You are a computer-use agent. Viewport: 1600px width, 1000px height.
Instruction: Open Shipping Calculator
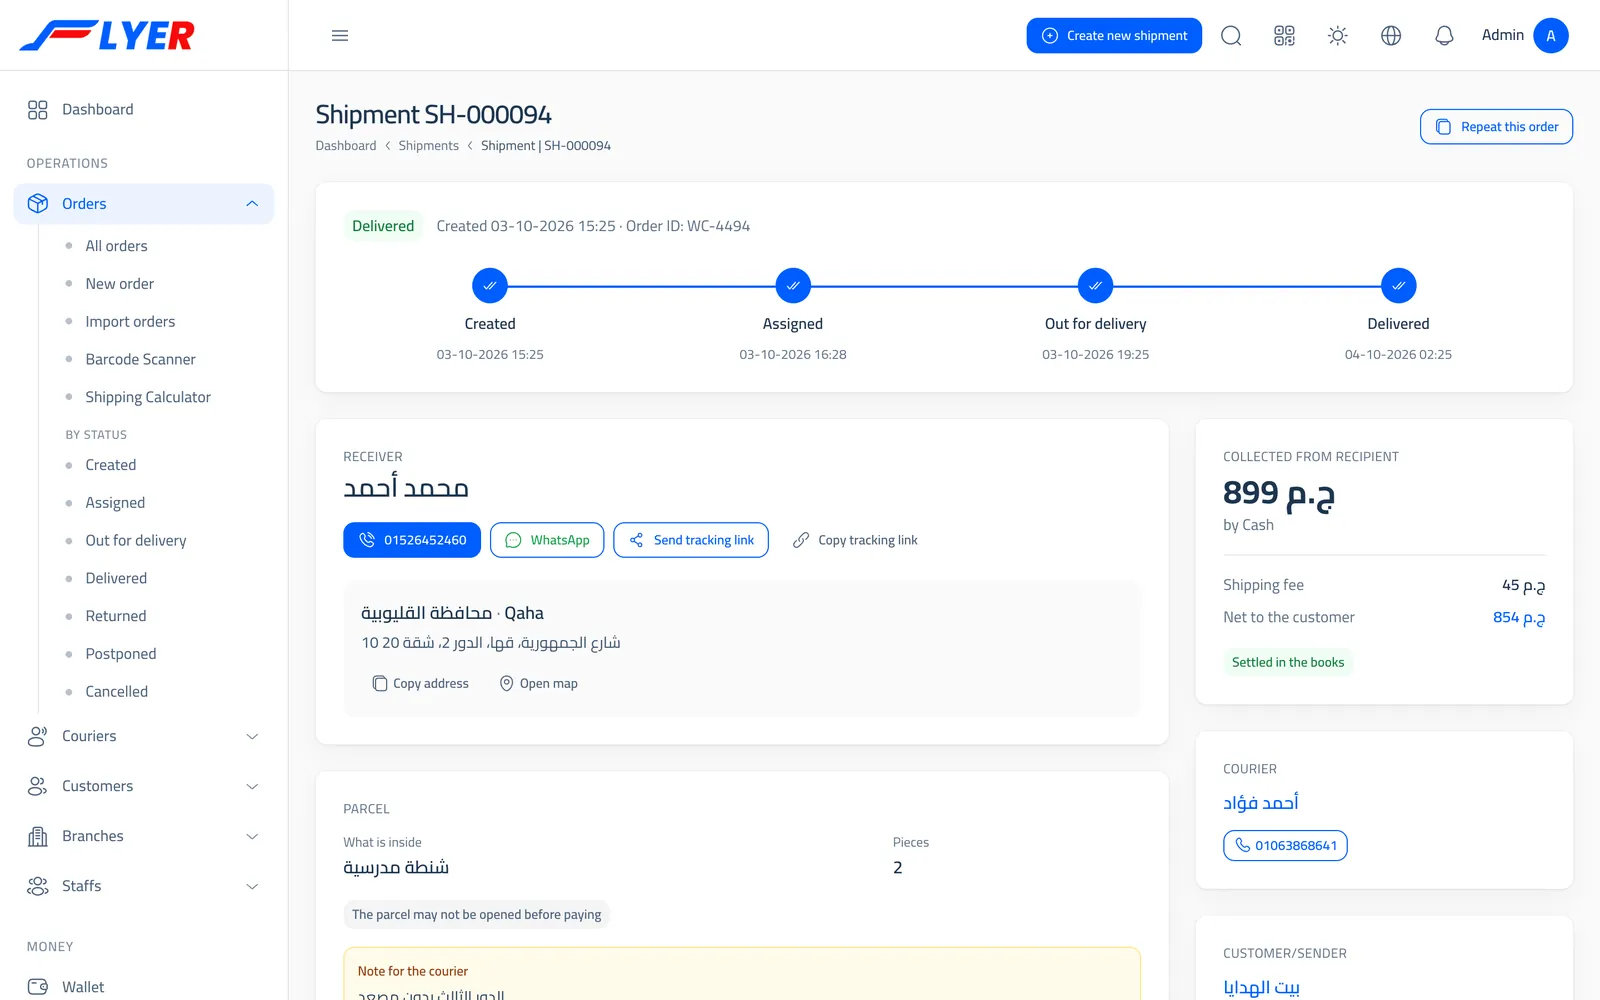pos(148,398)
